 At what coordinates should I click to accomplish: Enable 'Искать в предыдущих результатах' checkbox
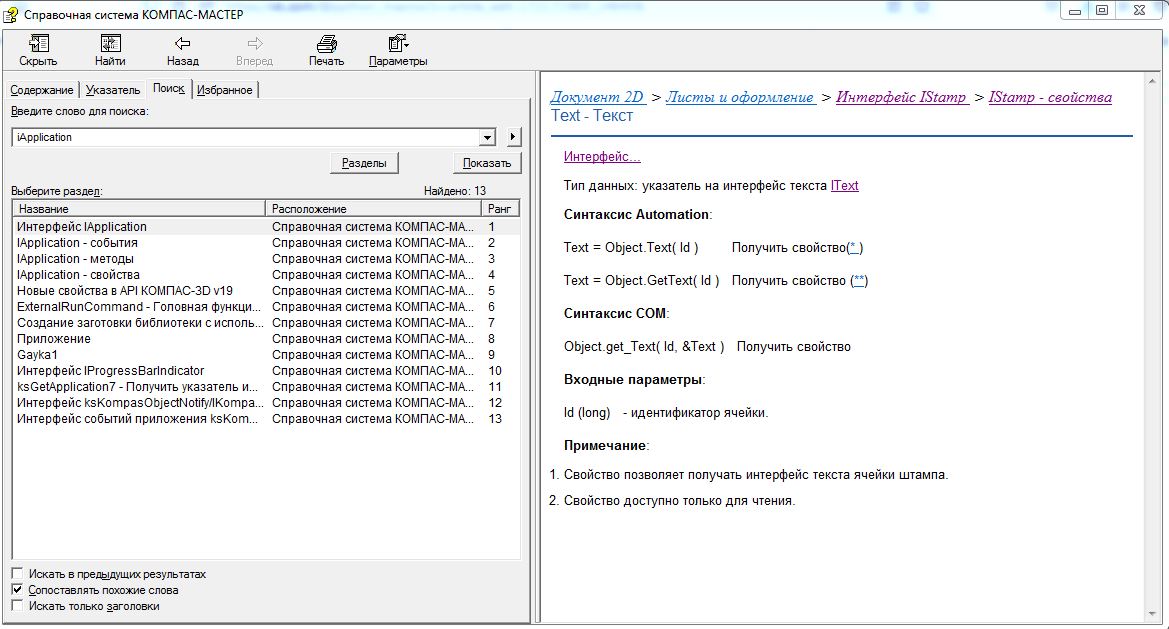pos(17,574)
